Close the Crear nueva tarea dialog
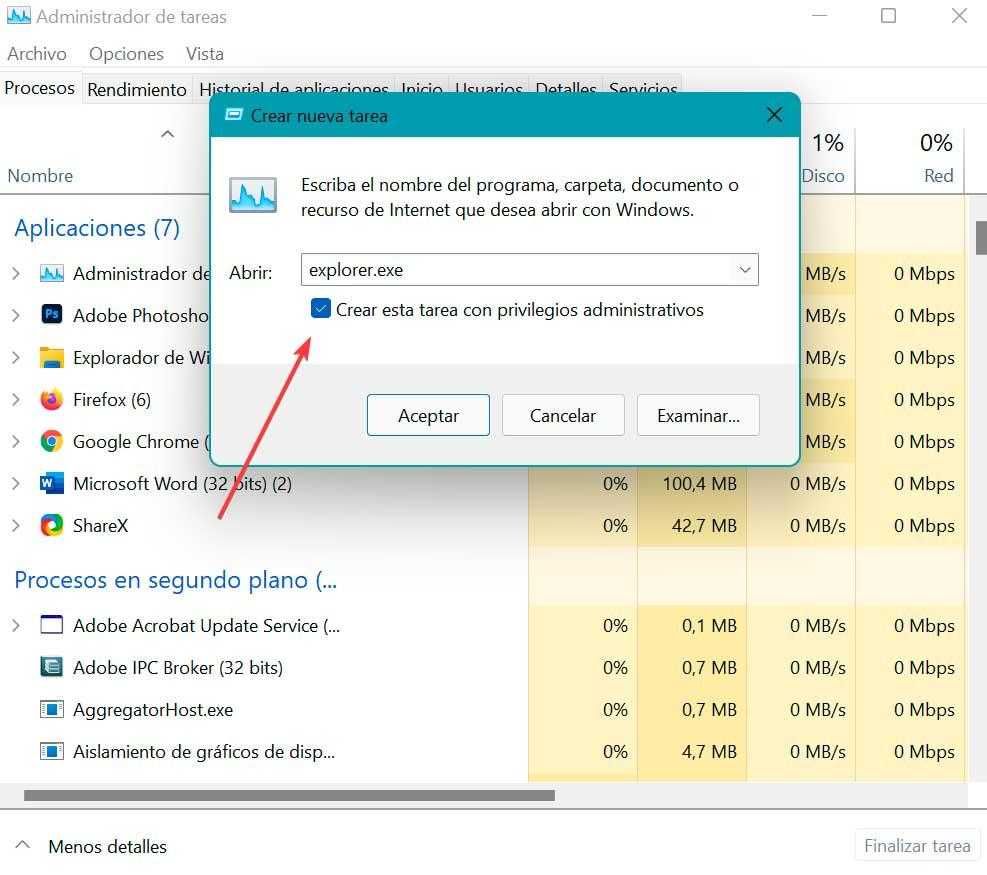Screen dimensions: 987x875 pyautogui.click(x=774, y=115)
